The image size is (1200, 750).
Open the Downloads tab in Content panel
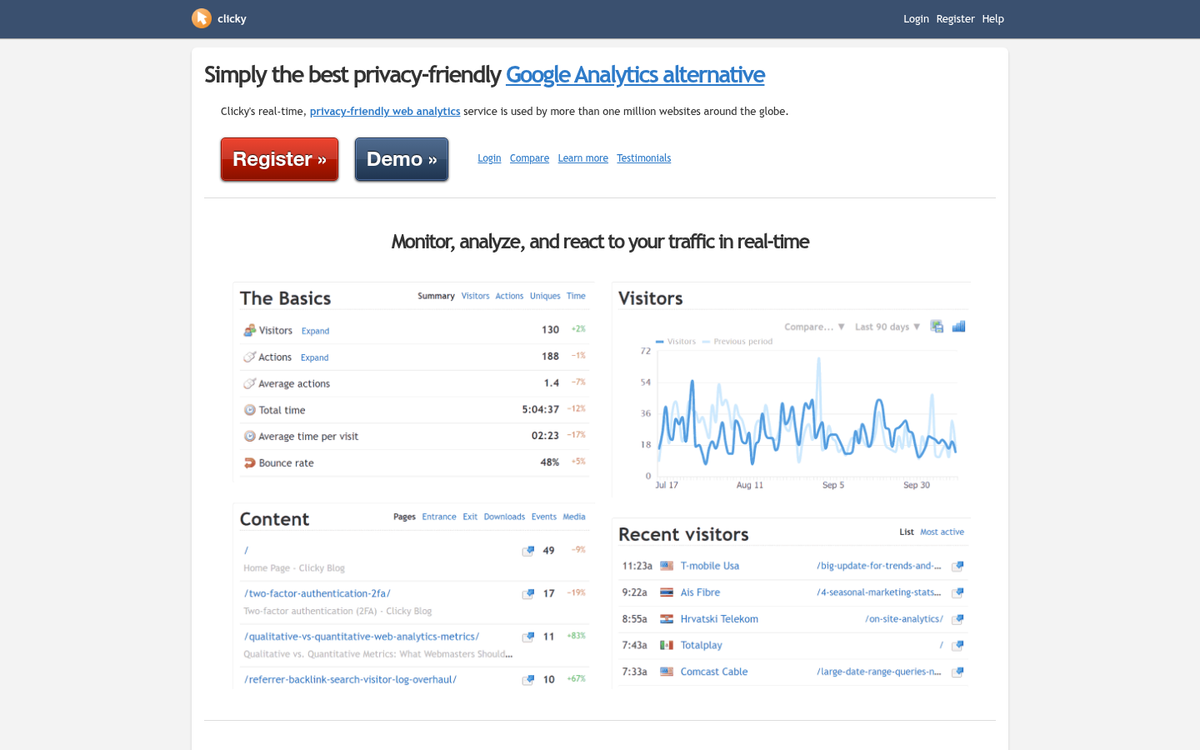coord(504,516)
